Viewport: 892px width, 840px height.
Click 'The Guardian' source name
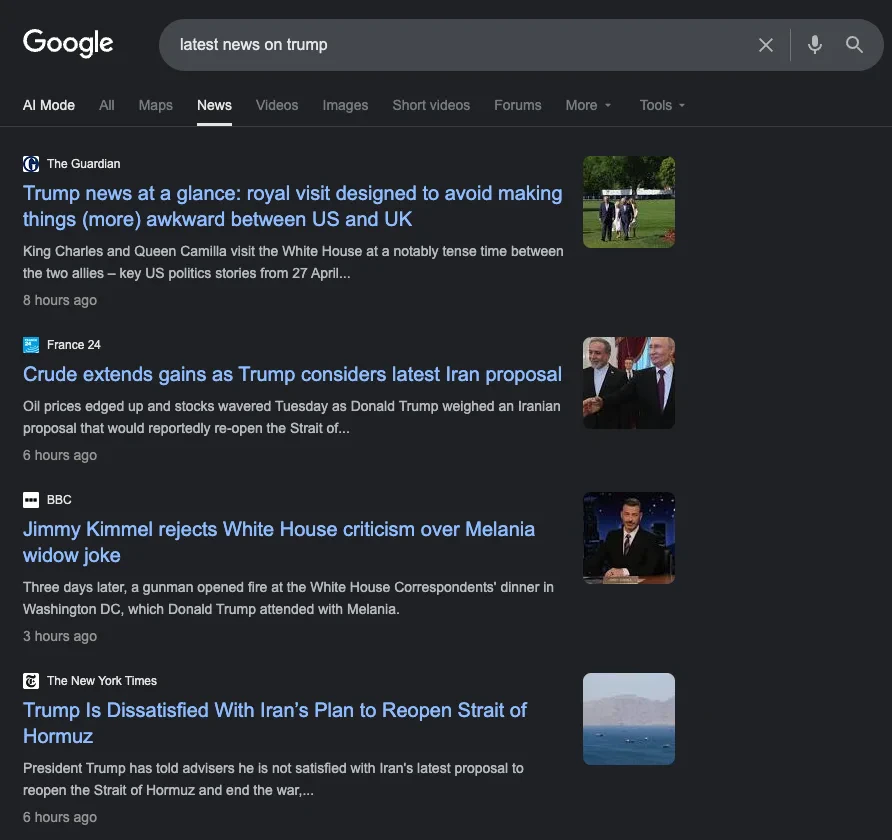pyautogui.click(x=84, y=164)
